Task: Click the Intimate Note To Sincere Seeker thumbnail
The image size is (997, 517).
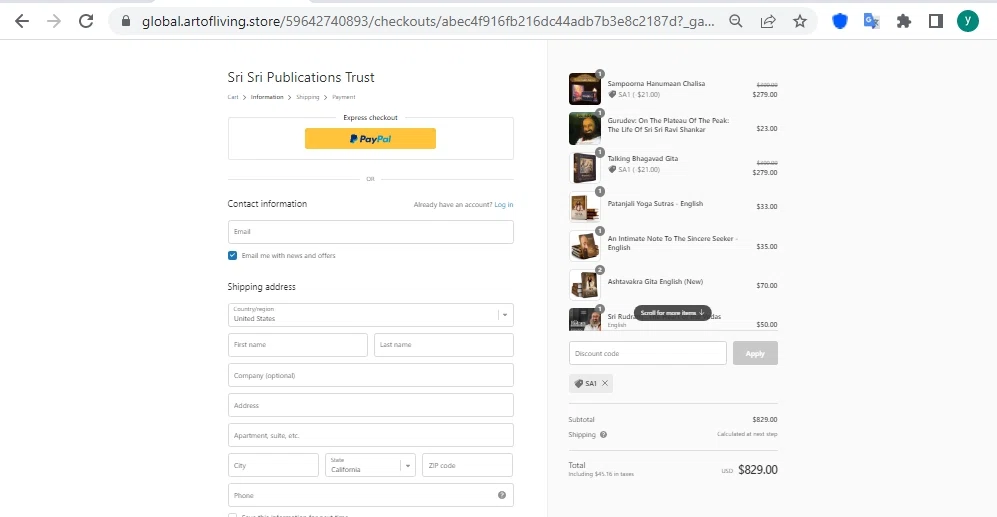Action: (585, 246)
